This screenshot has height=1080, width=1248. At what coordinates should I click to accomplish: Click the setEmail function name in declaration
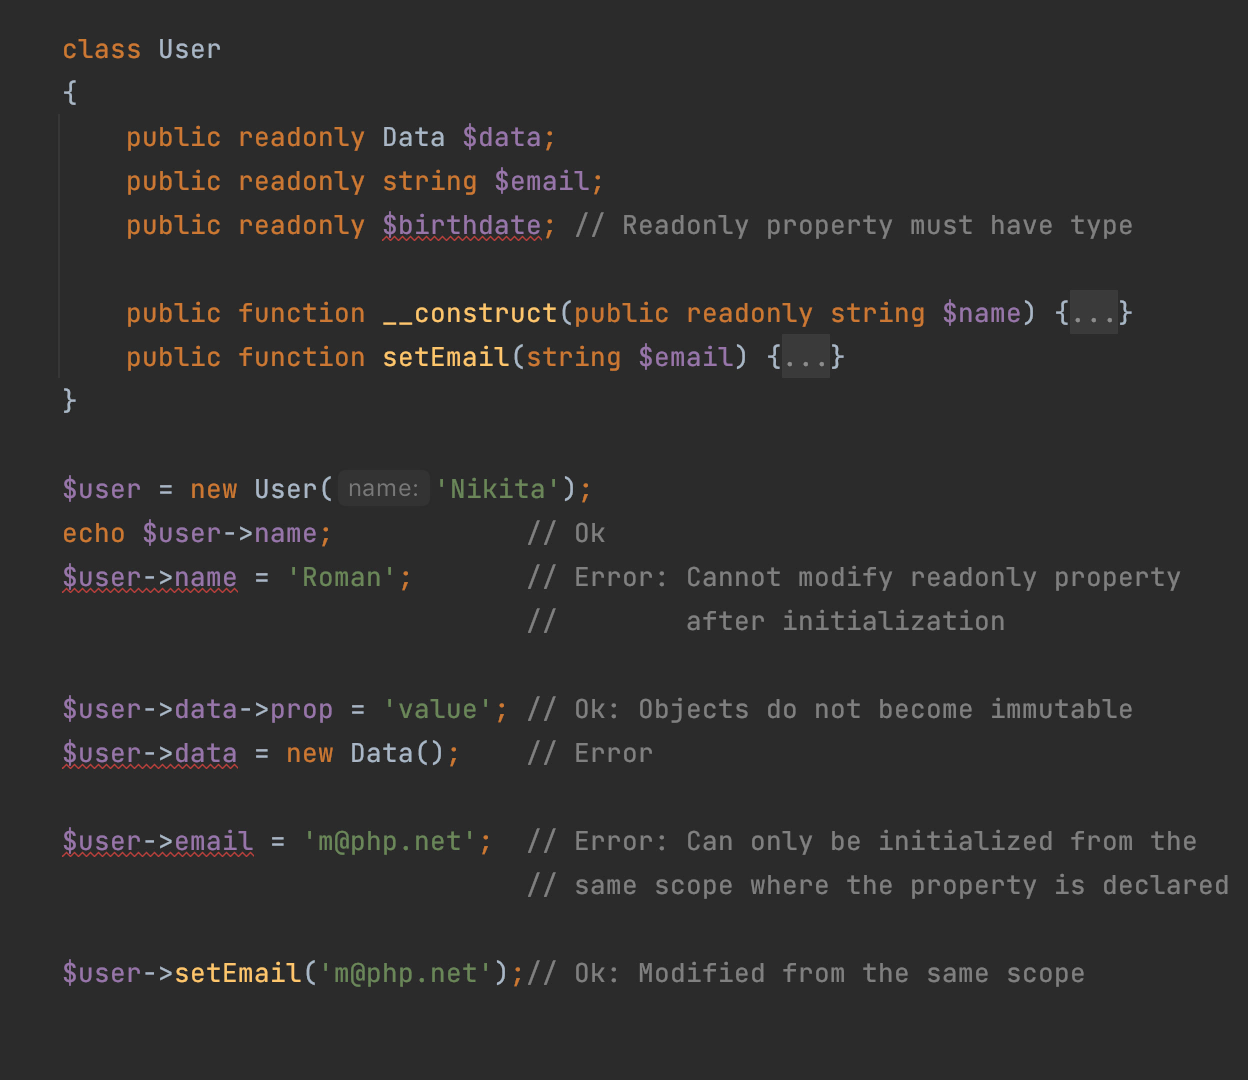click(x=446, y=358)
